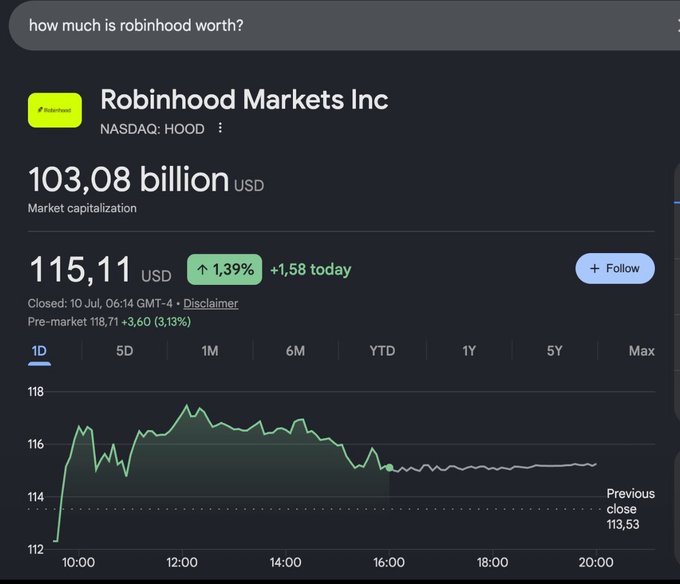
Task: Click the green 1,39% change badge
Action: [225, 269]
